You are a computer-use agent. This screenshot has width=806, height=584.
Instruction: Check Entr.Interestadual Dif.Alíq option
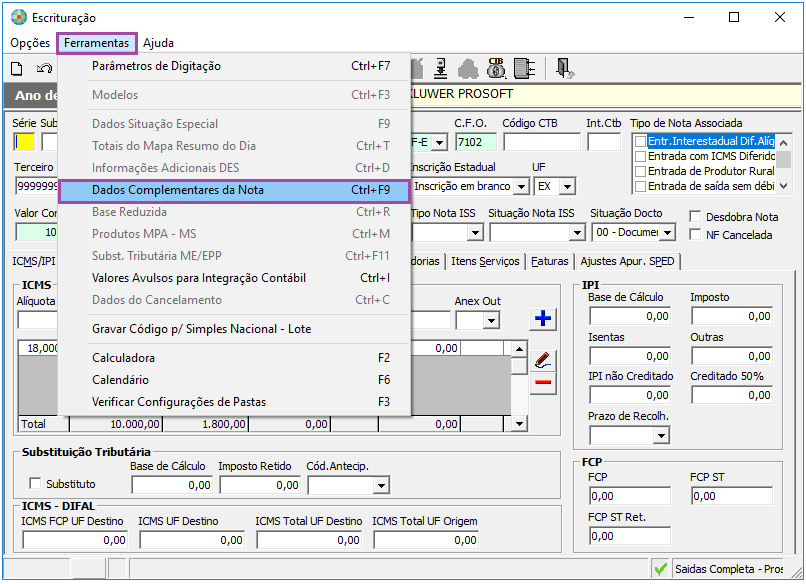pos(640,141)
